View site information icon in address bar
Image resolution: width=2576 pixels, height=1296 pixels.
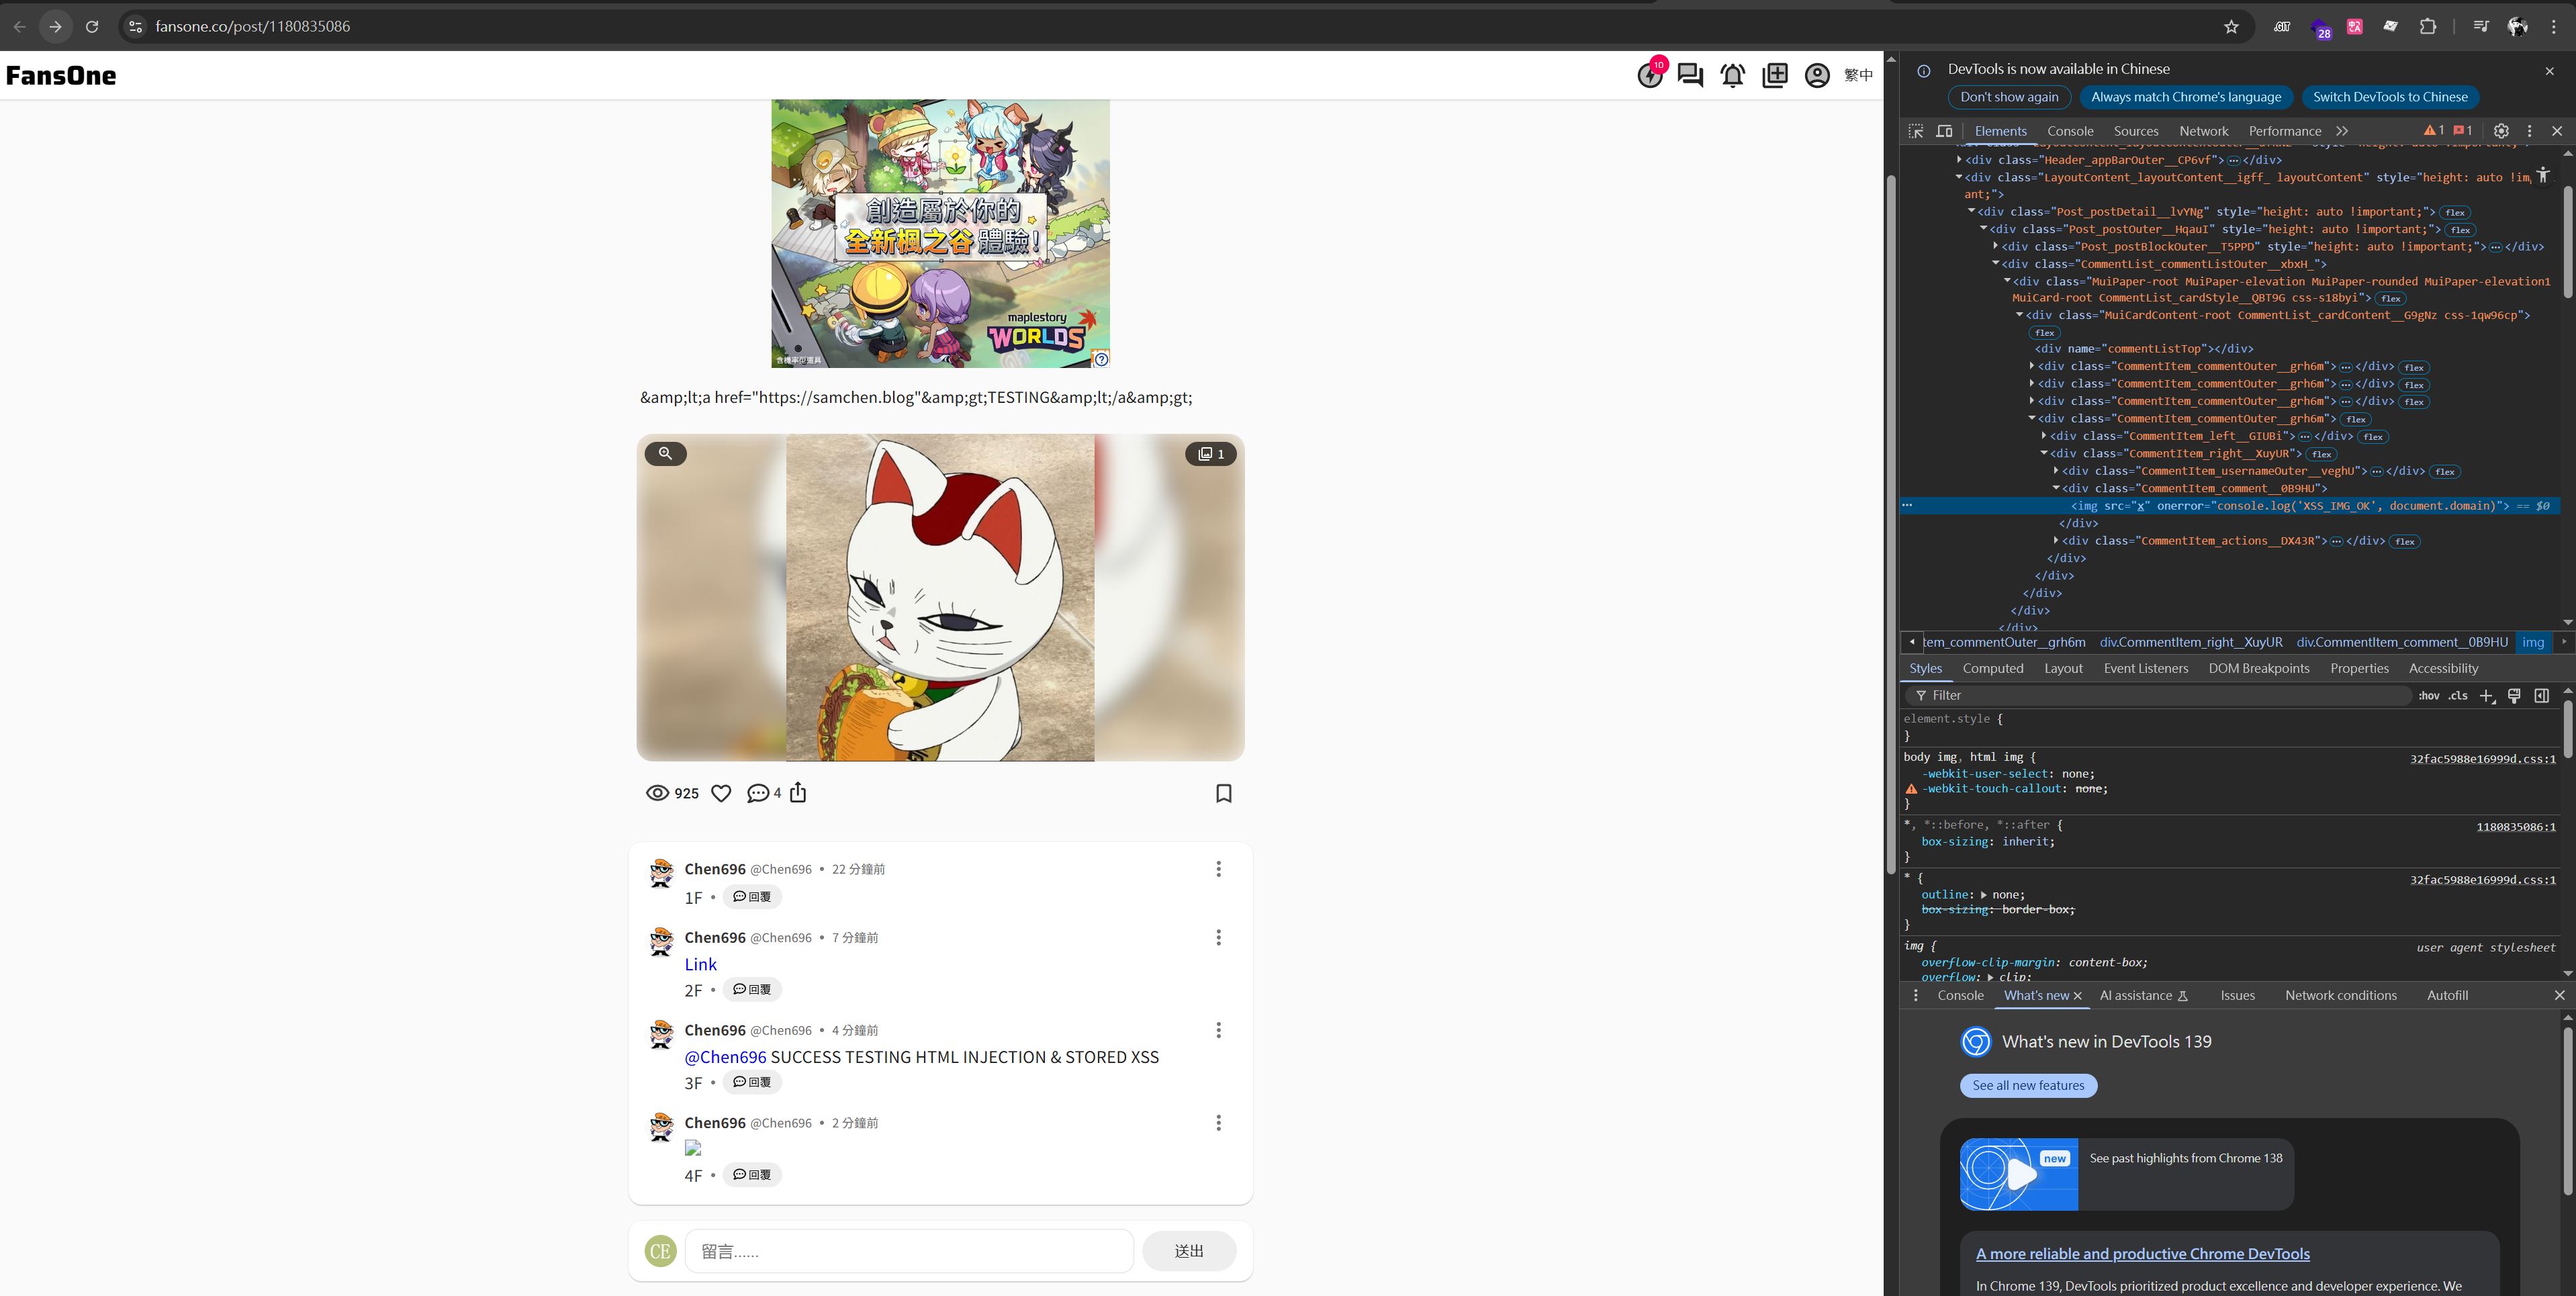click(136, 27)
